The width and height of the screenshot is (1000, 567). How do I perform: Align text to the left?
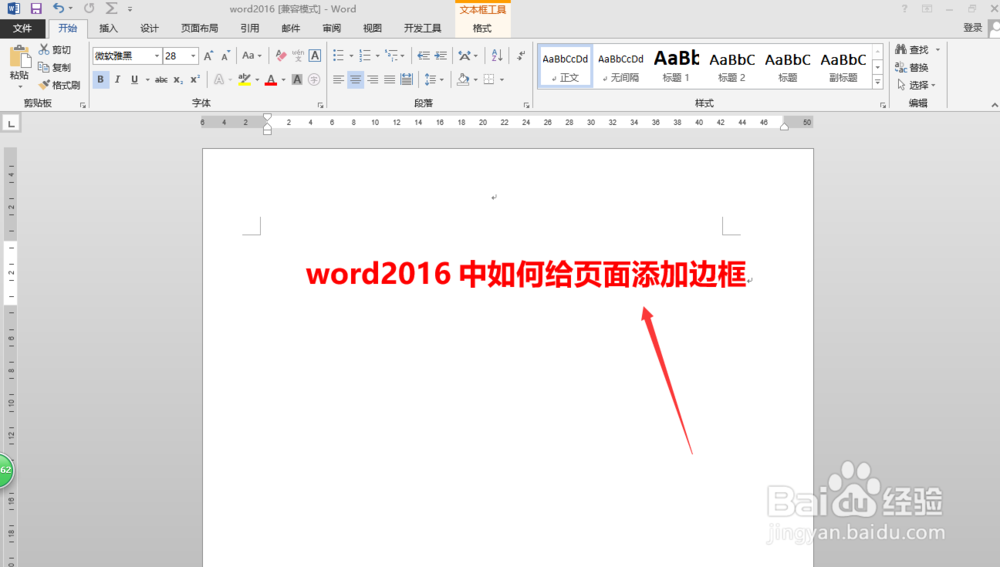pyautogui.click(x=338, y=80)
